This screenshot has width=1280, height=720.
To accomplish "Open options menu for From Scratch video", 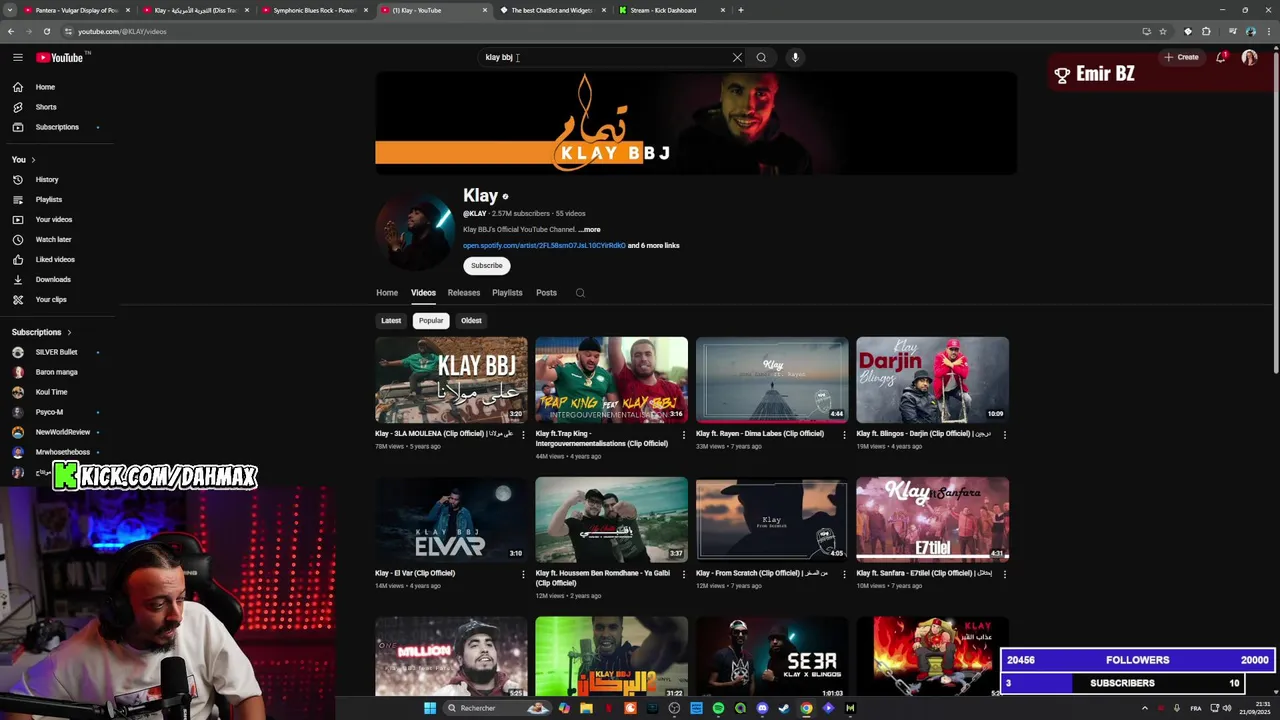I will click(844, 575).
